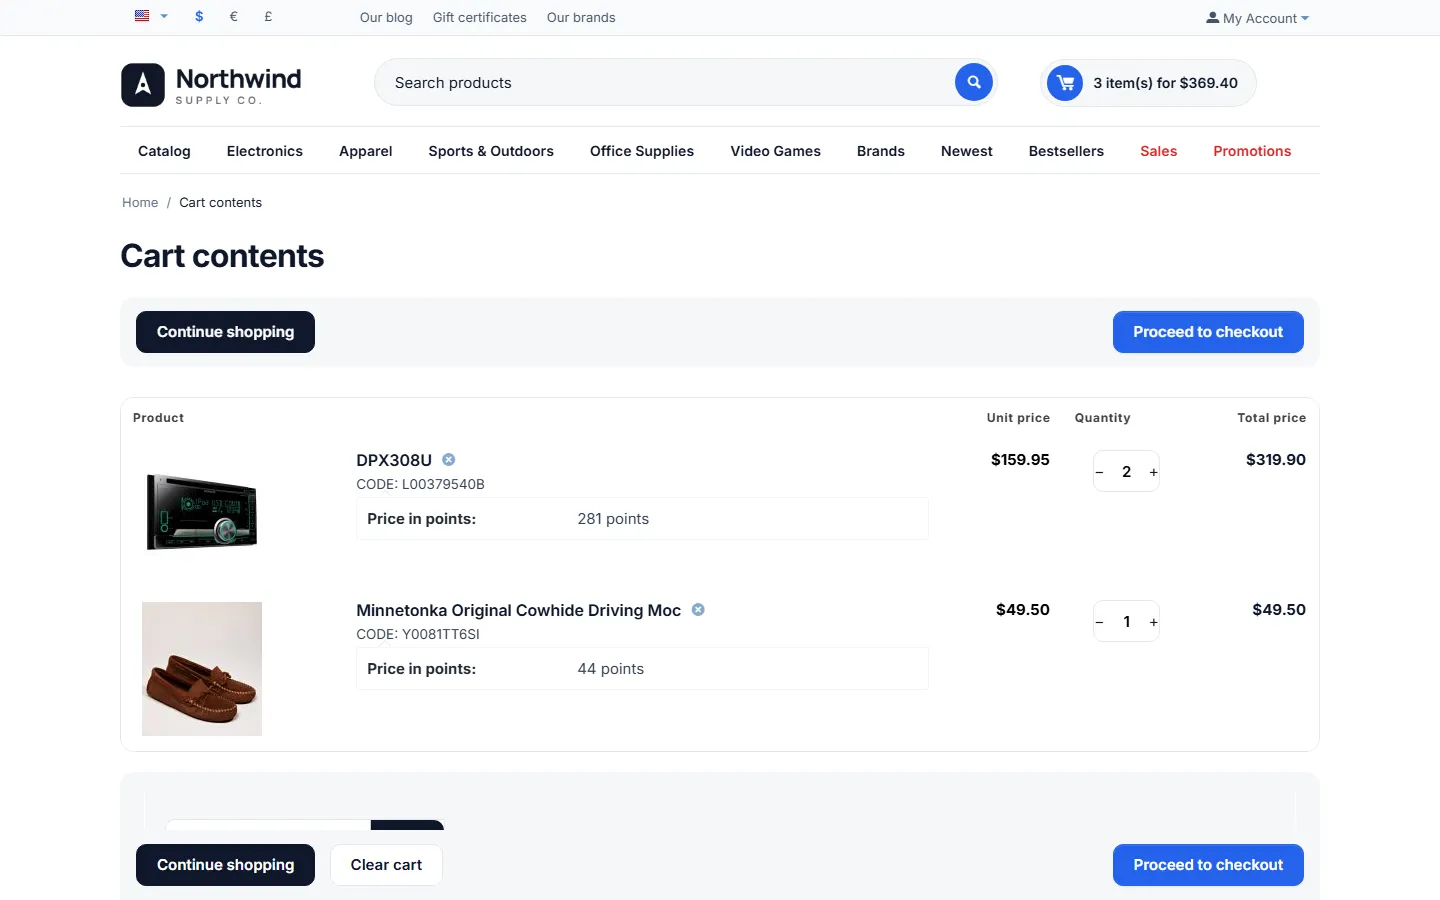Click the Minnetonka moccasin shoe thumbnail
Image resolution: width=1440 pixels, height=900 pixels.
[x=202, y=669]
